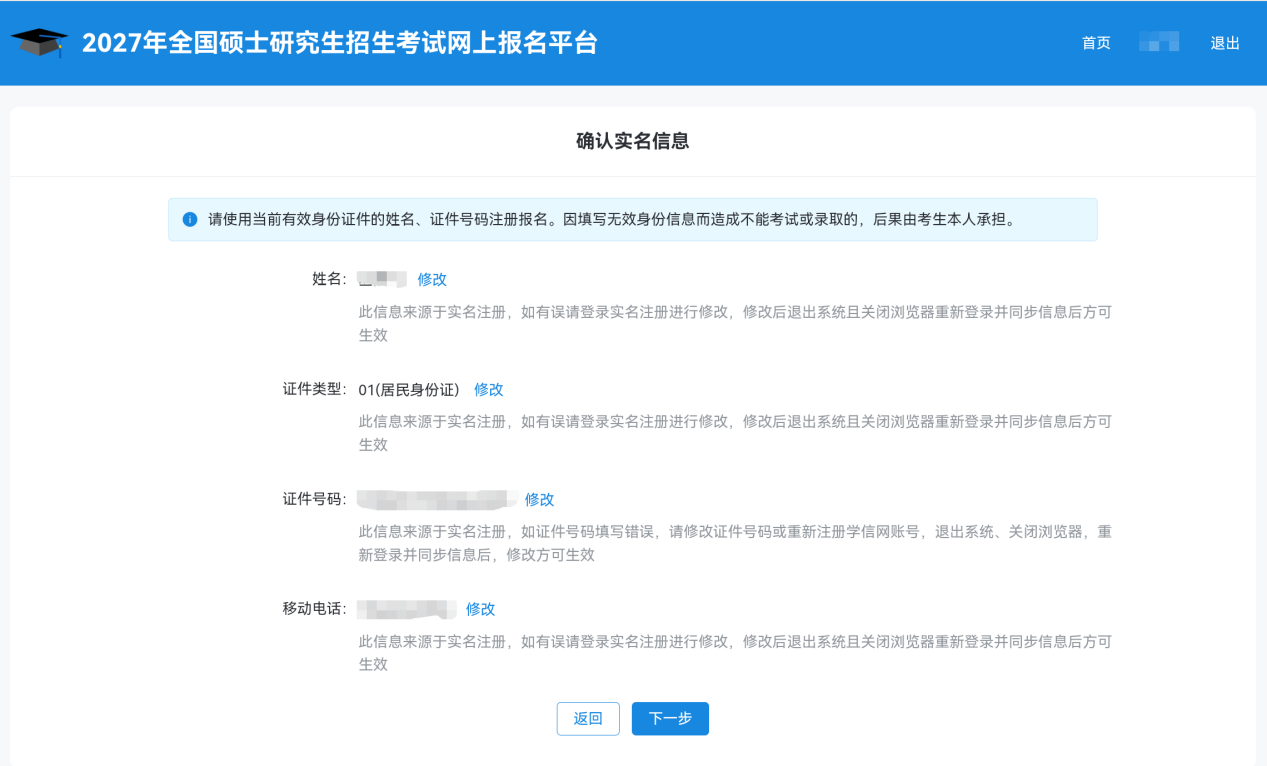Click the blurred 姓名 value
The image size is (1267, 766).
tap(383, 279)
